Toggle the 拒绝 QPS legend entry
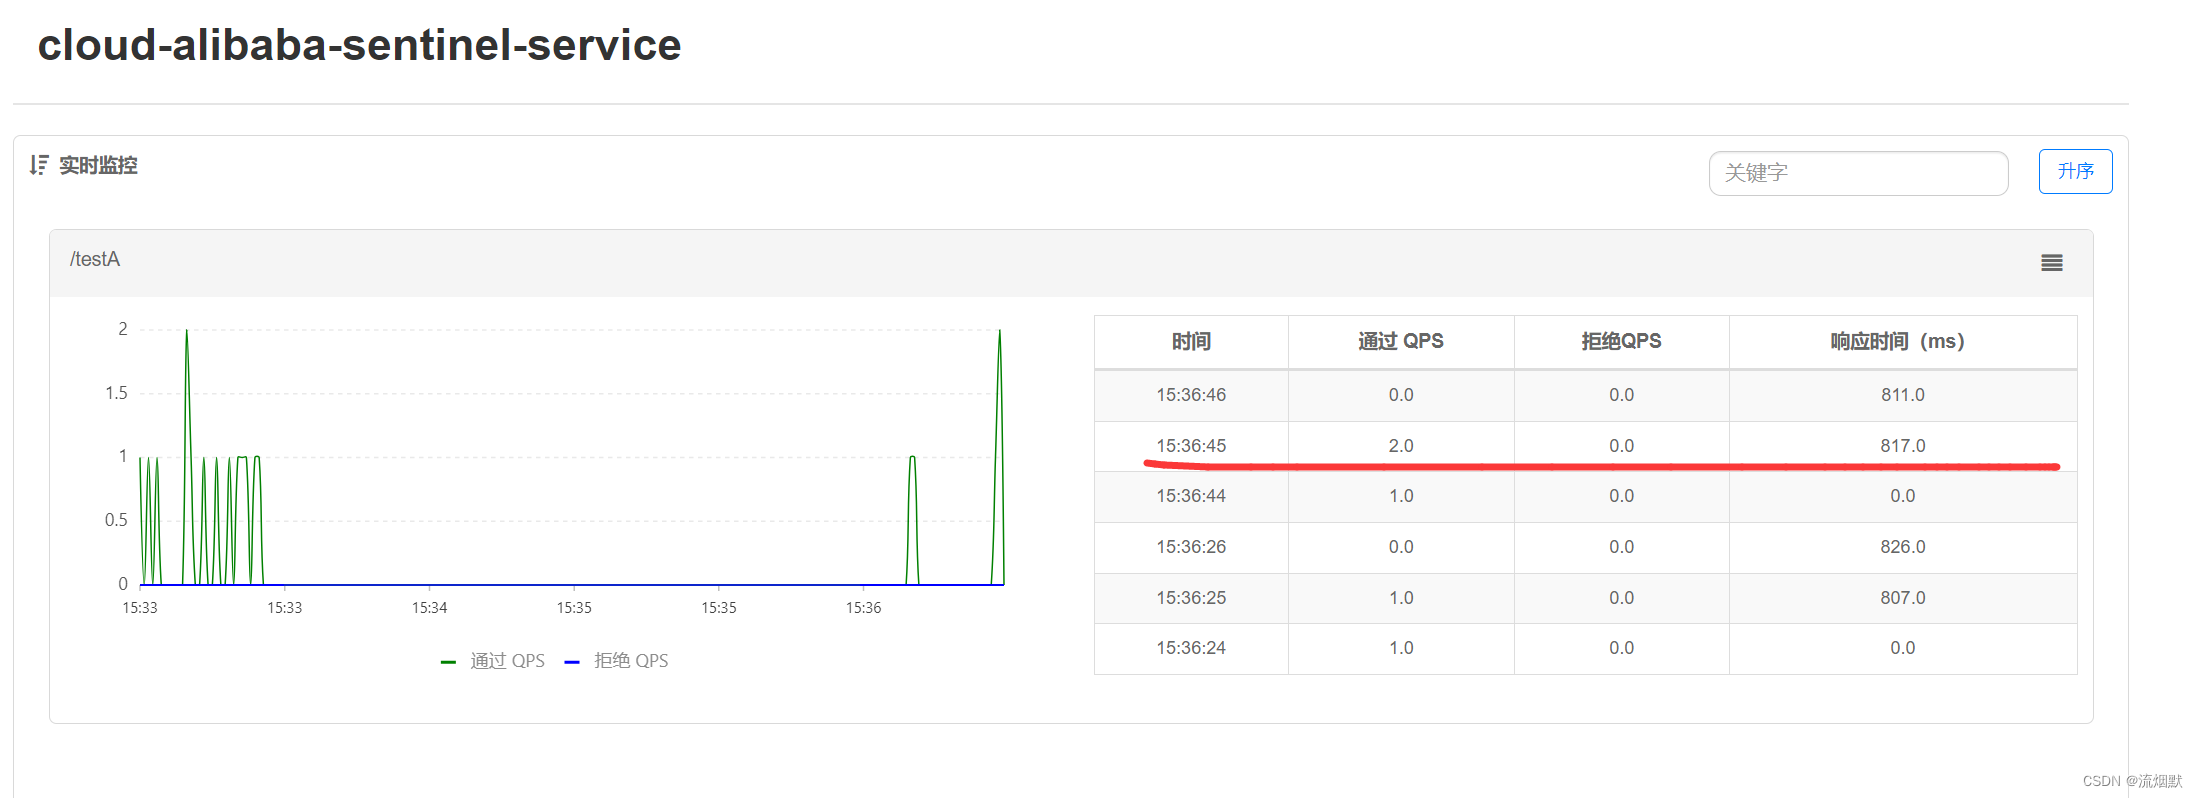2198x798 pixels. point(617,661)
